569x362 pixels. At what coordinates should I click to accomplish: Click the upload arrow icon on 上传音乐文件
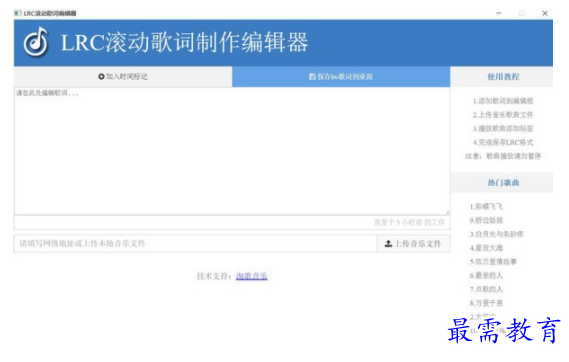tap(388, 243)
